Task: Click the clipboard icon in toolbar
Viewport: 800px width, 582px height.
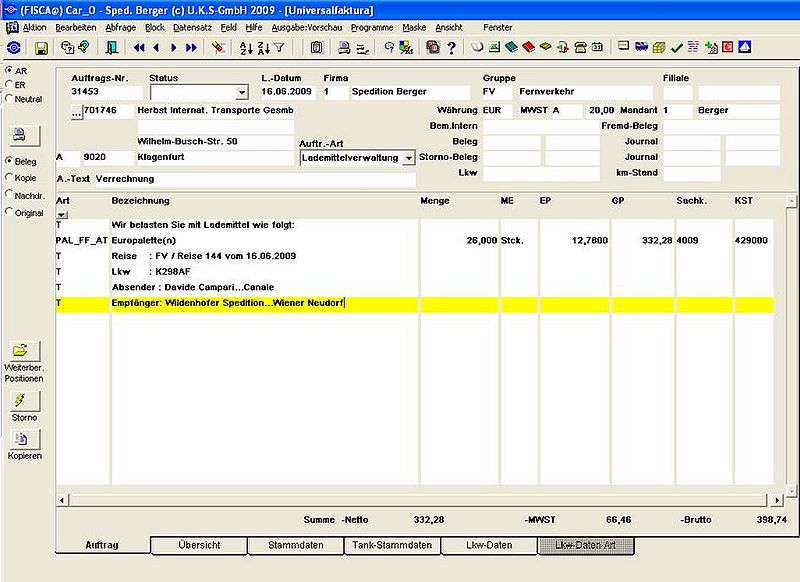Action: (316, 48)
